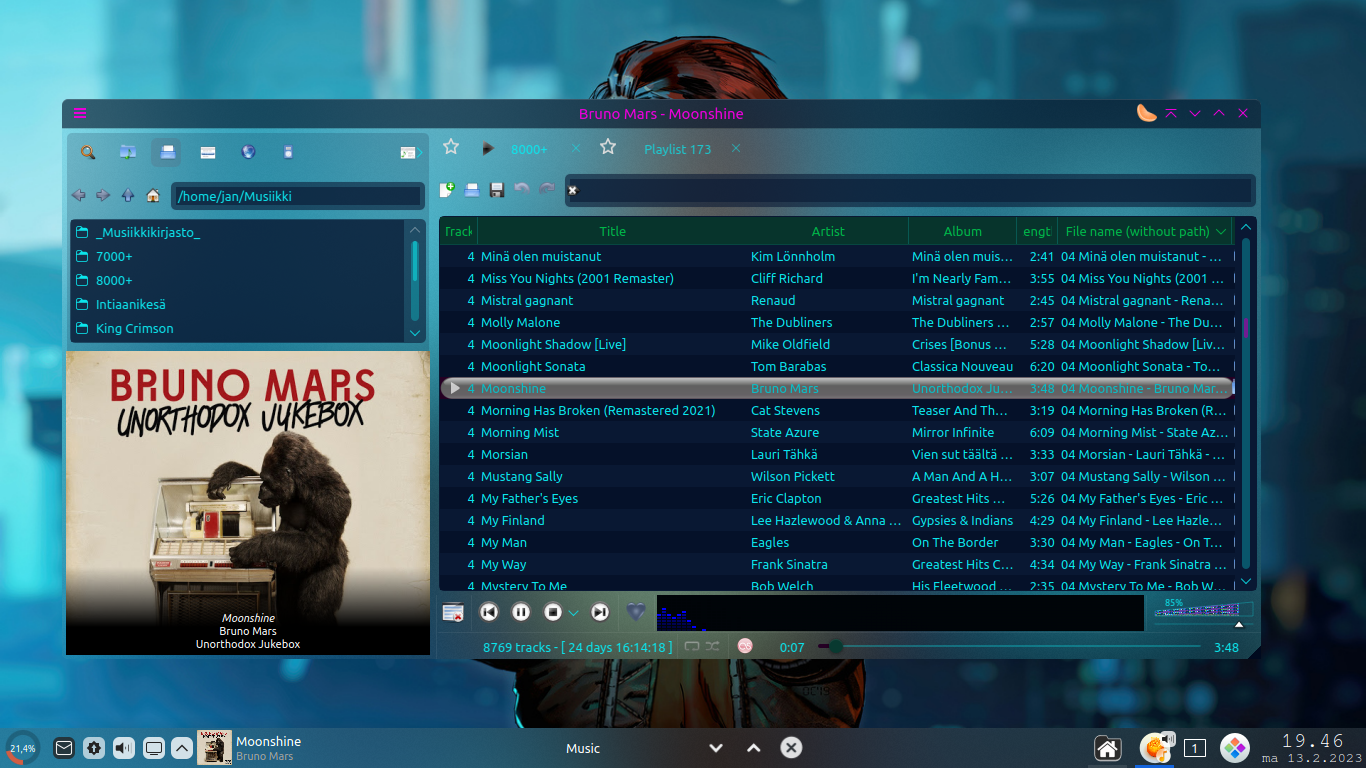
Task: Star Playlist 173 as favorite
Action: pos(608,147)
